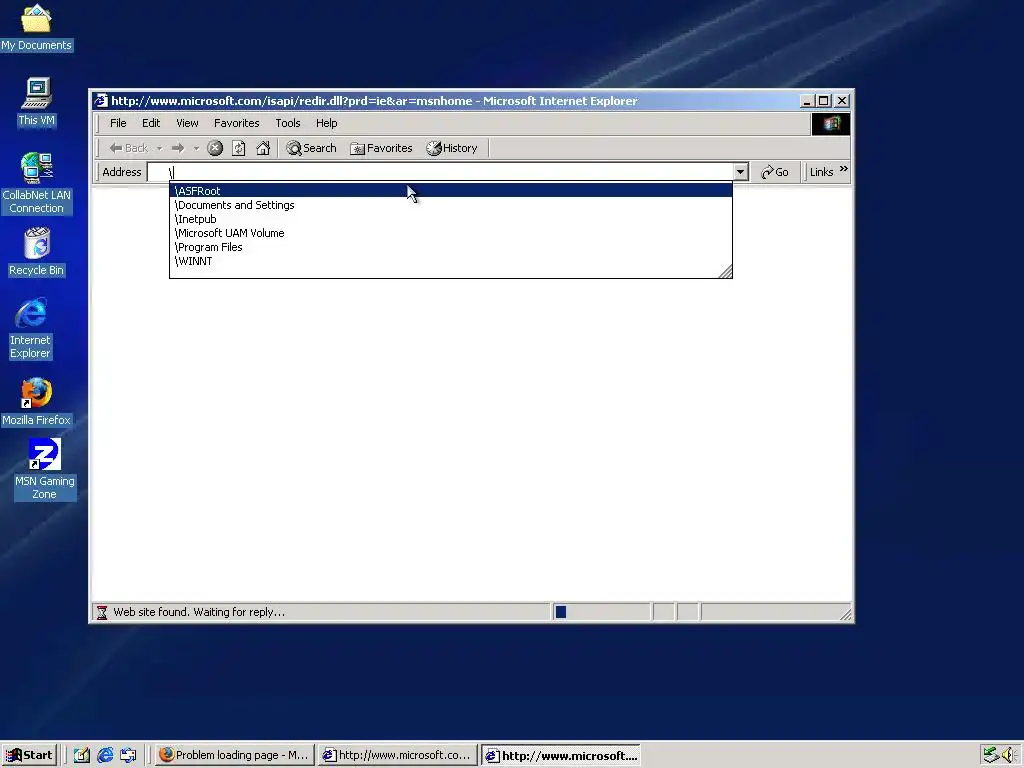Minimize the Internet Explorer window
Screen dimensions: 1024x768
[x=807, y=101]
